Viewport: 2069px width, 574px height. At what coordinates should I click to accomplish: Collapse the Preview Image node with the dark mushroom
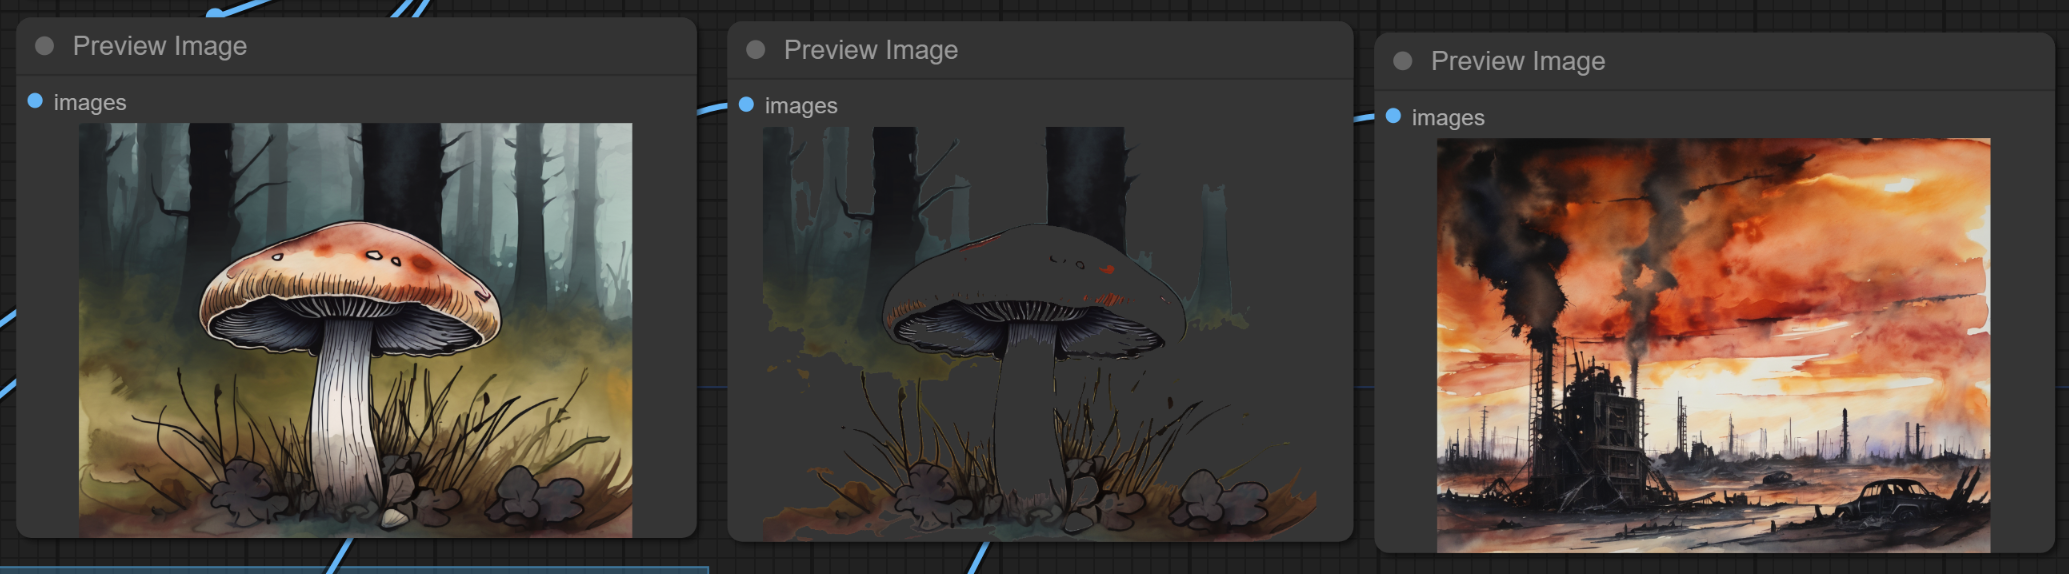(755, 50)
